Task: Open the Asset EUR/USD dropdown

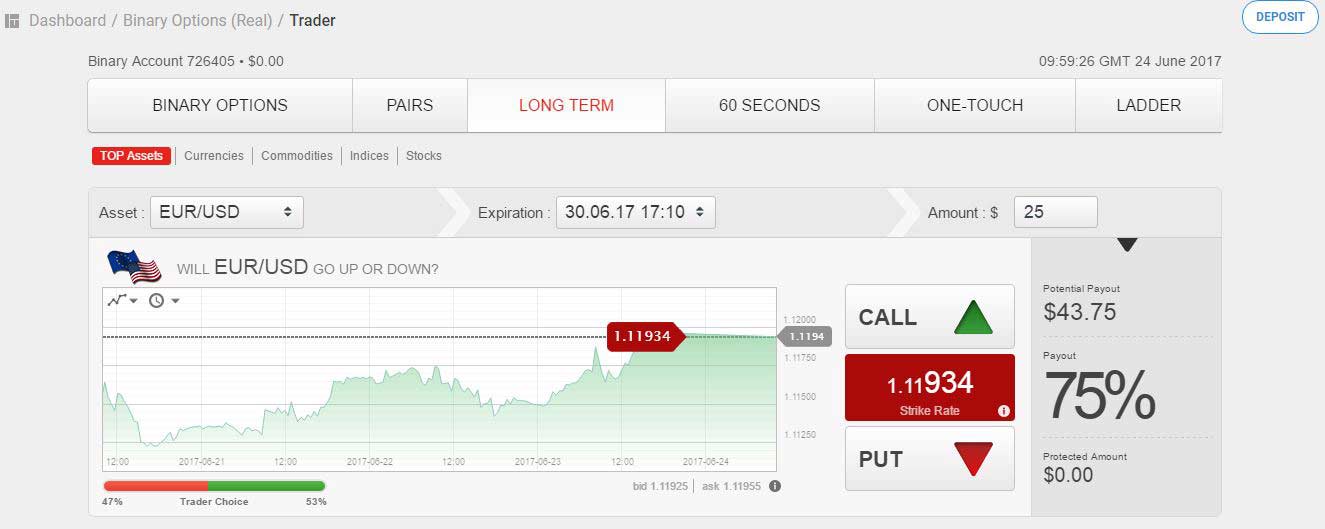Action: 227,212
